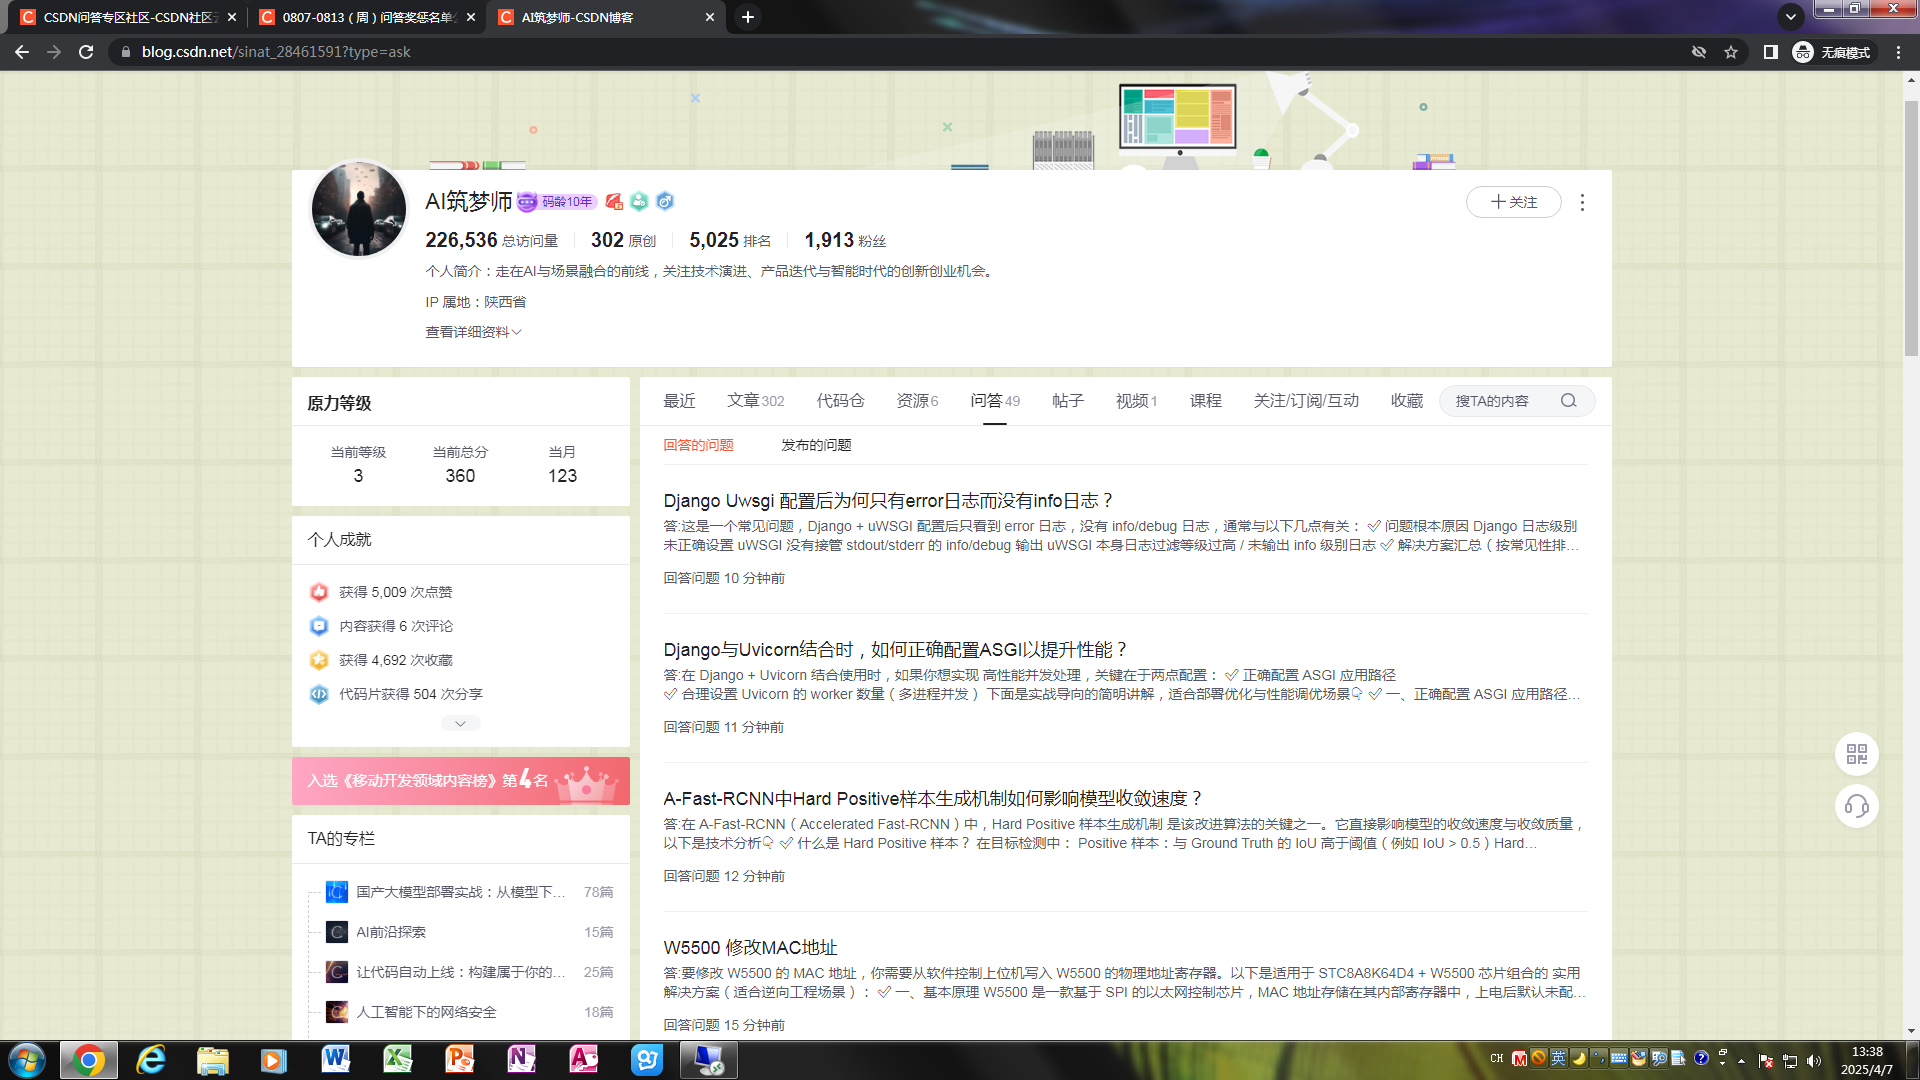
Task: Open the W5500 修改MAC地址 question
Action: pyautogui.click(x=750, y=948)
